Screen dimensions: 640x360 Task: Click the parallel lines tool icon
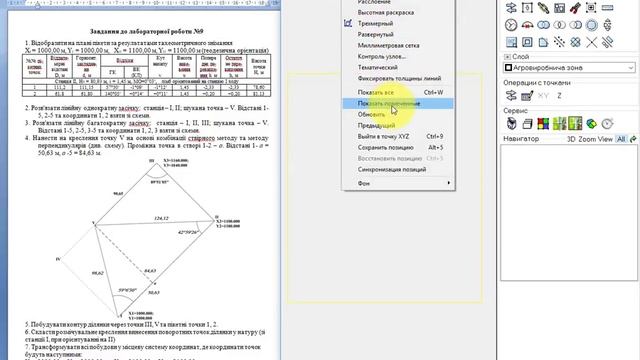[607, 42]
